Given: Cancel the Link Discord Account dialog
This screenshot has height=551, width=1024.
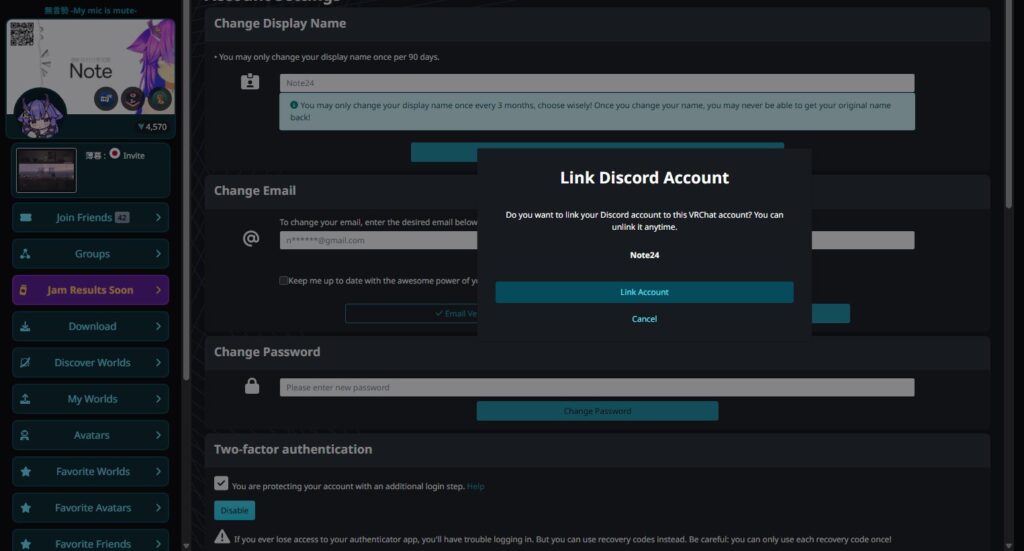Looking at the screenshot, I should coord(644,319).
